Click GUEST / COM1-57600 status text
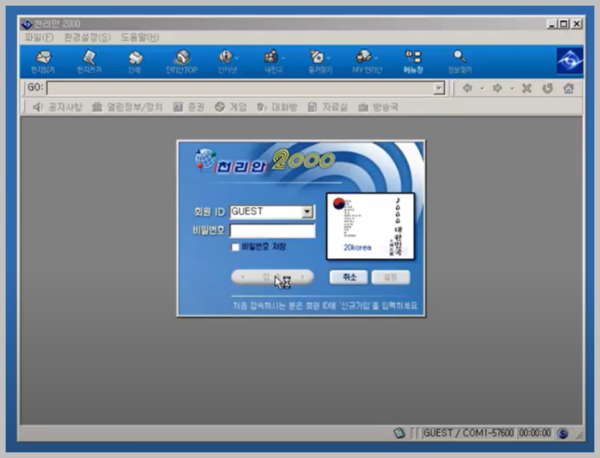 (x=468, y=433)
